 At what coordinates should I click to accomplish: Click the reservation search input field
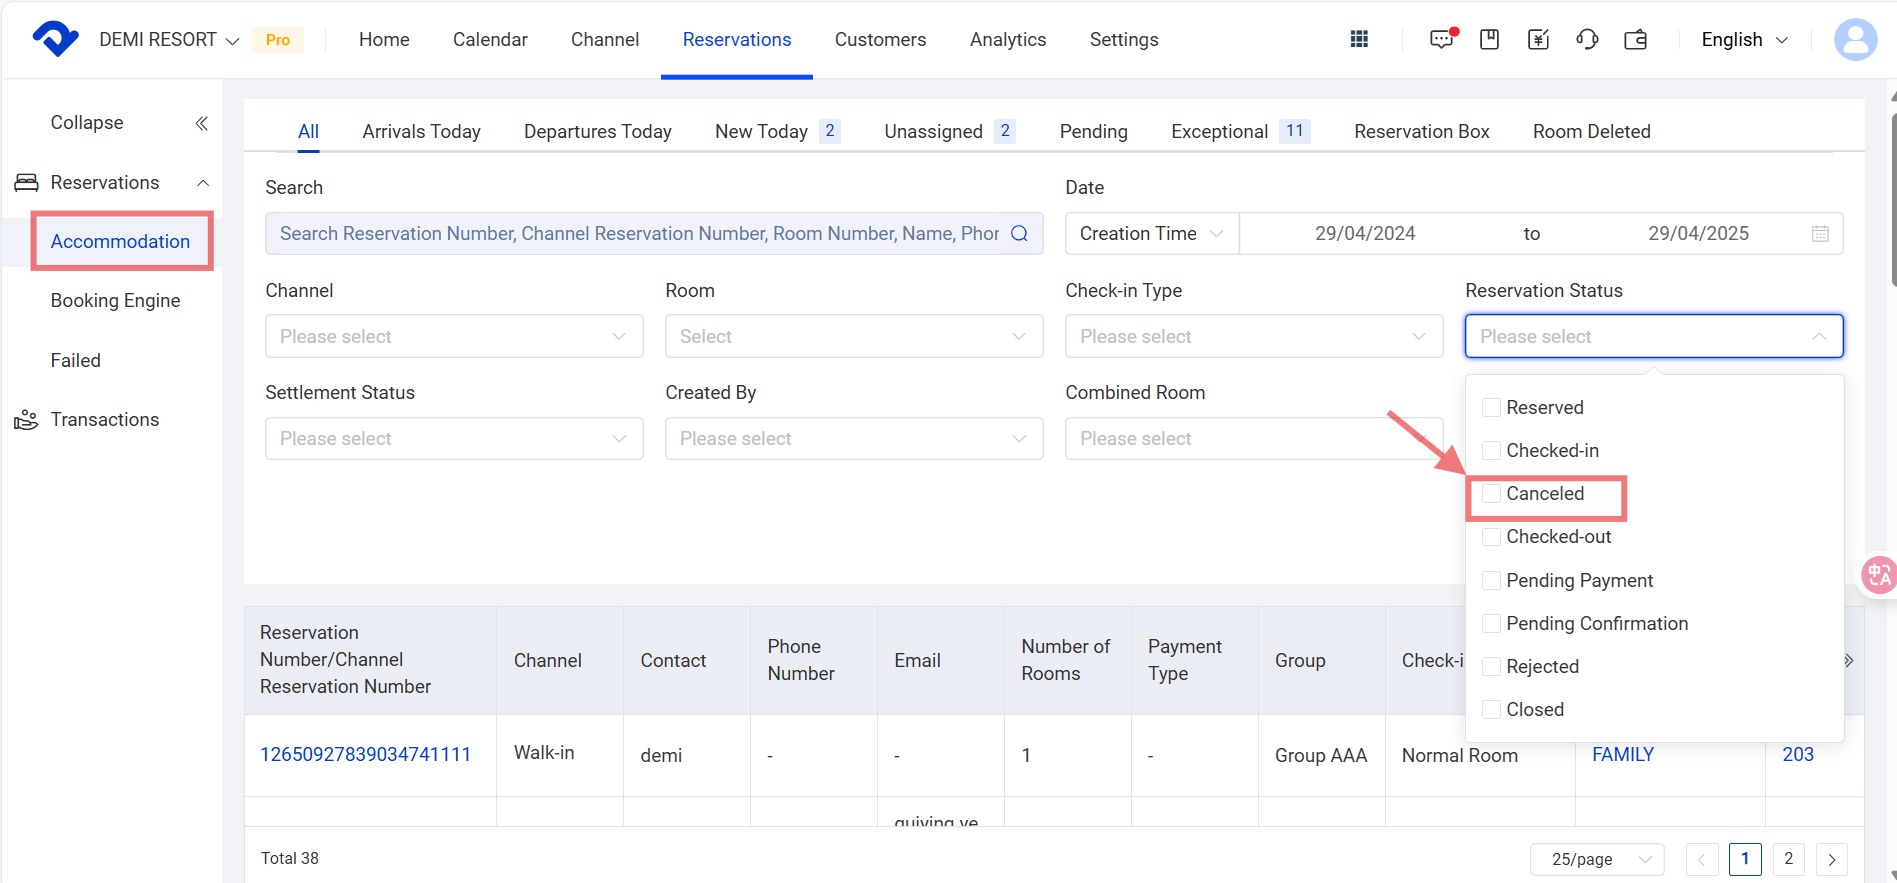click(x=638, y=234)
